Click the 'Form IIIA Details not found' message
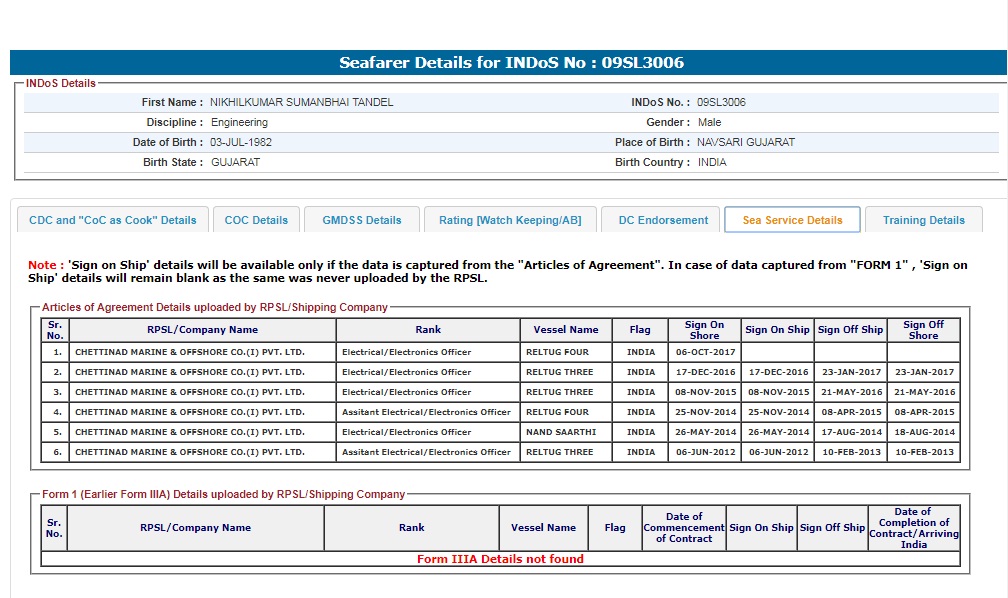 coord(500,559)
